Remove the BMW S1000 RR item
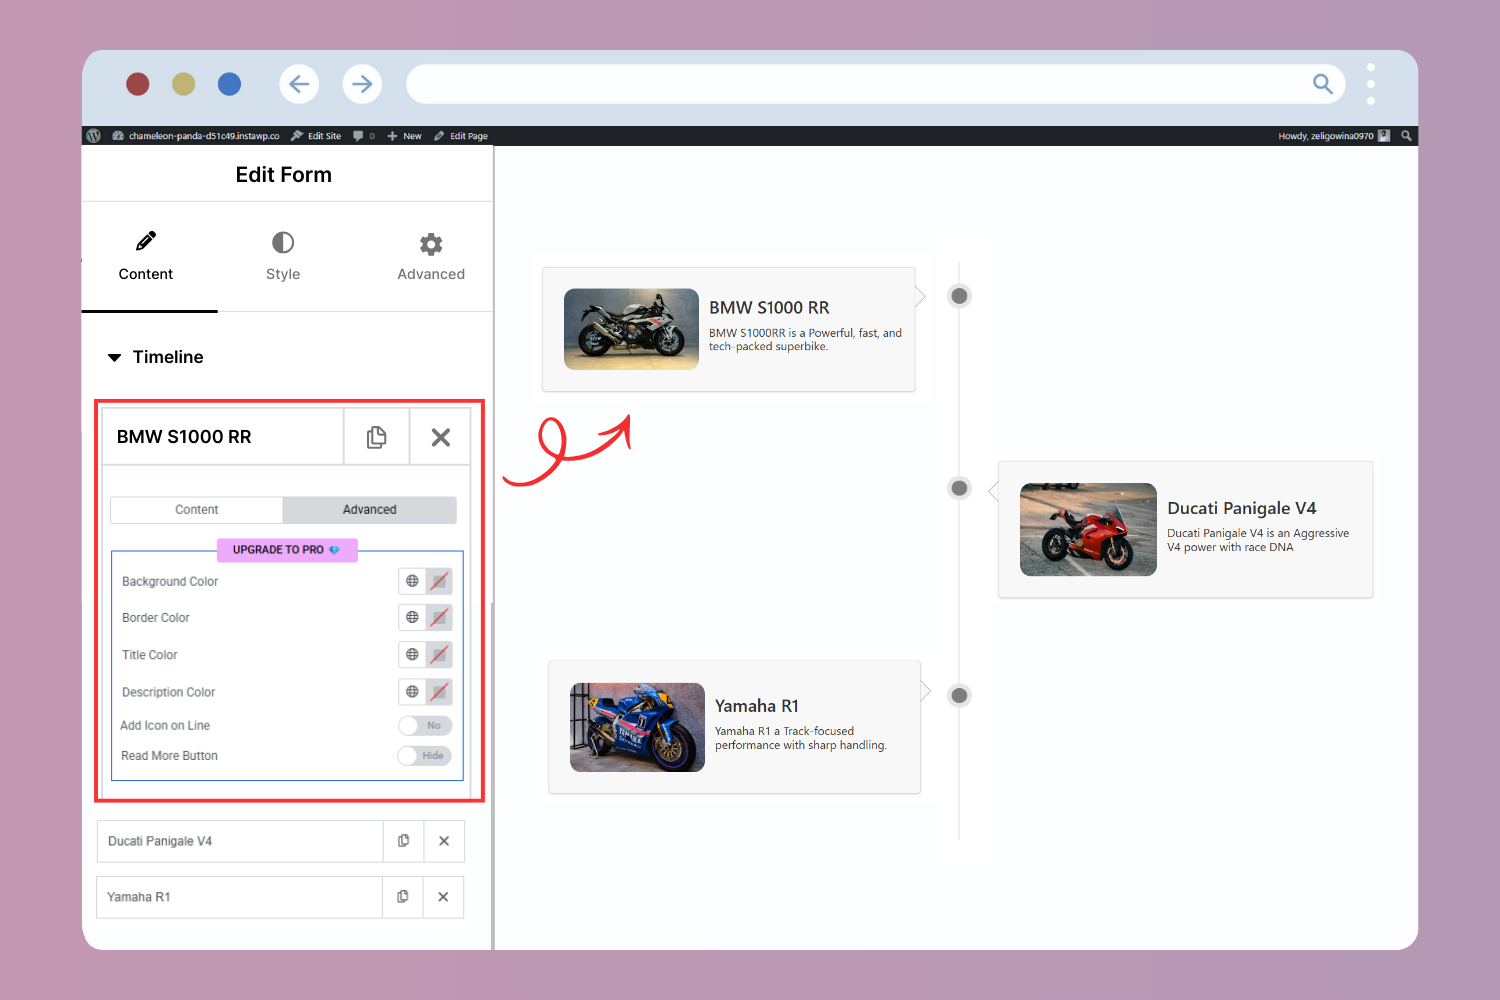 tap(440, 437)
